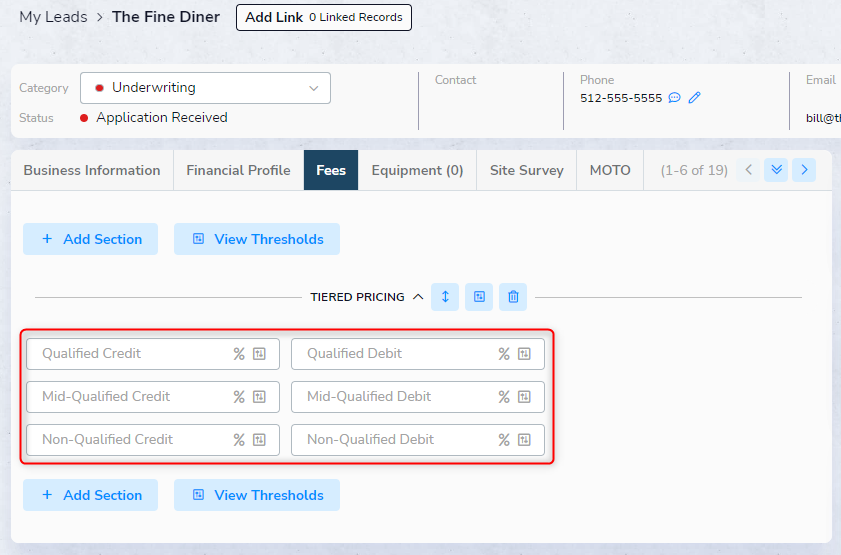Go to next set of tabs arrow
841x555 pixels.
[x=804, y=170]
